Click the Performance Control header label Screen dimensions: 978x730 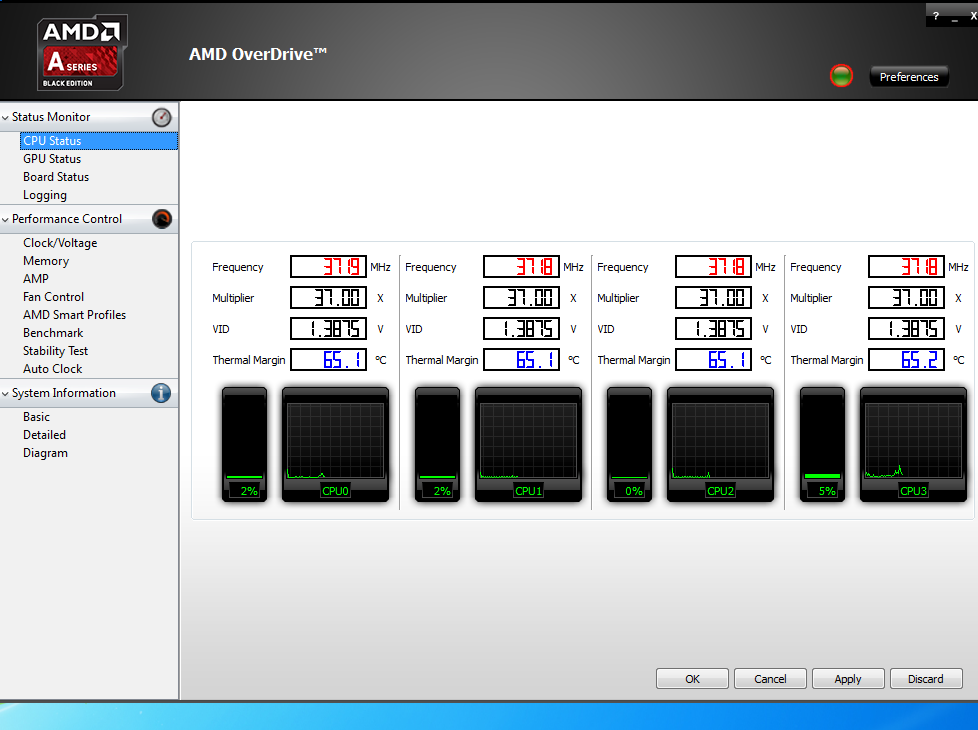[67, 219]
